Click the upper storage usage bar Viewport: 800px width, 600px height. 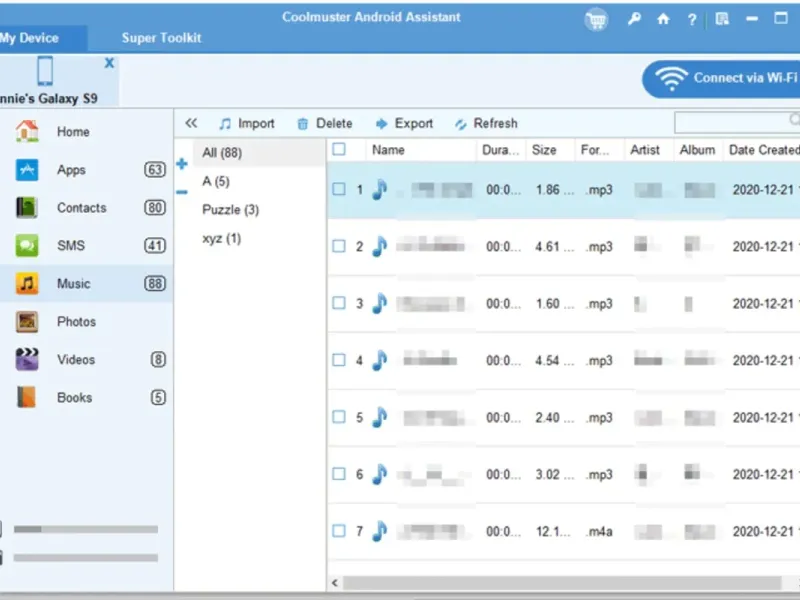click(x=86, y=530)
